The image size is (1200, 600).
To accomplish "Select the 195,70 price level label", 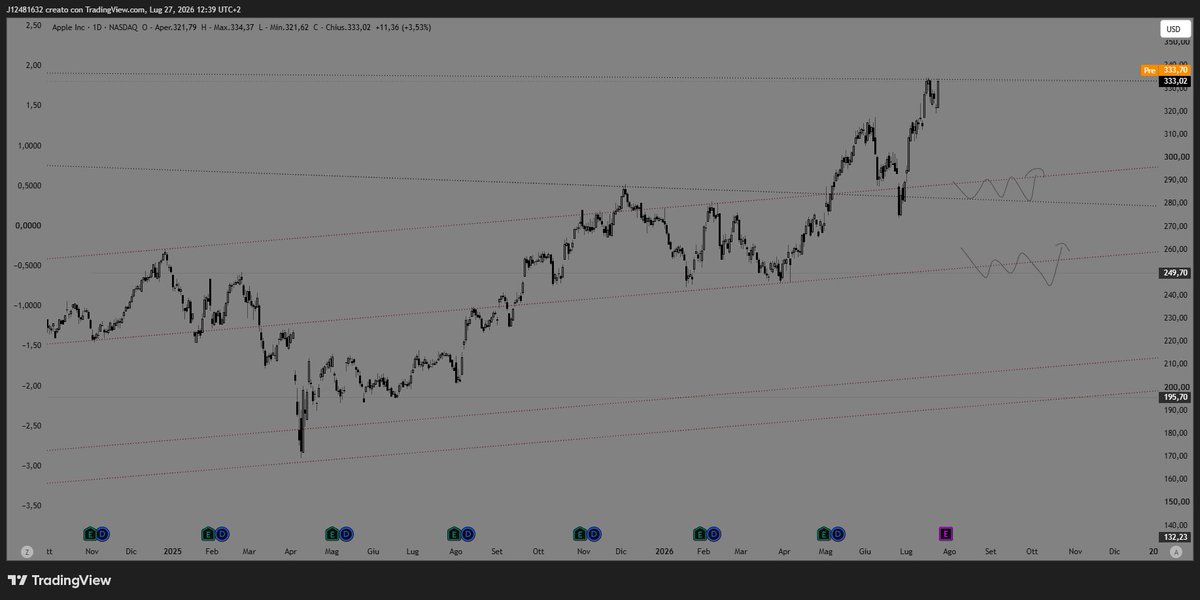I will pyautogui.click(x=1174, y=397).
